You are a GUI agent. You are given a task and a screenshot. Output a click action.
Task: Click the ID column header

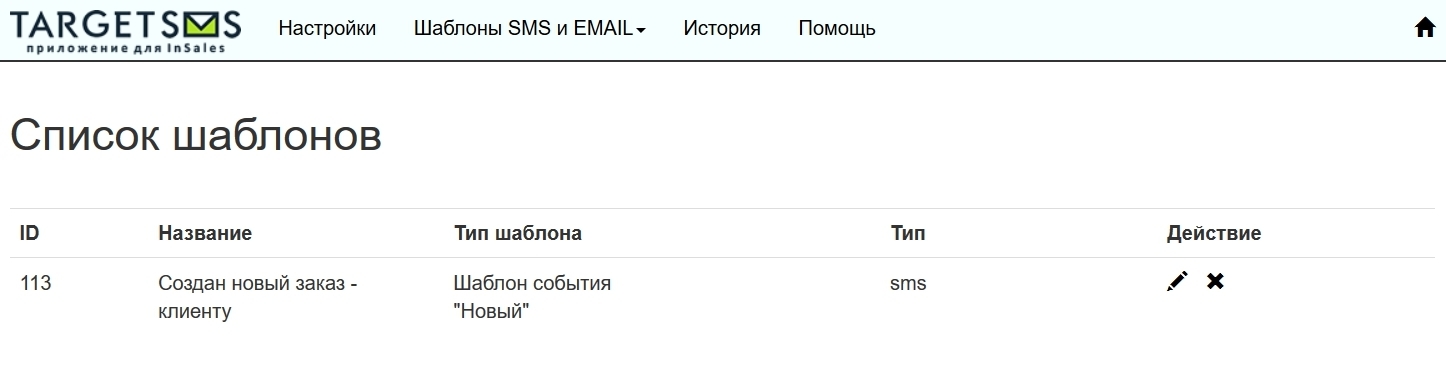(x=30, y=233)
